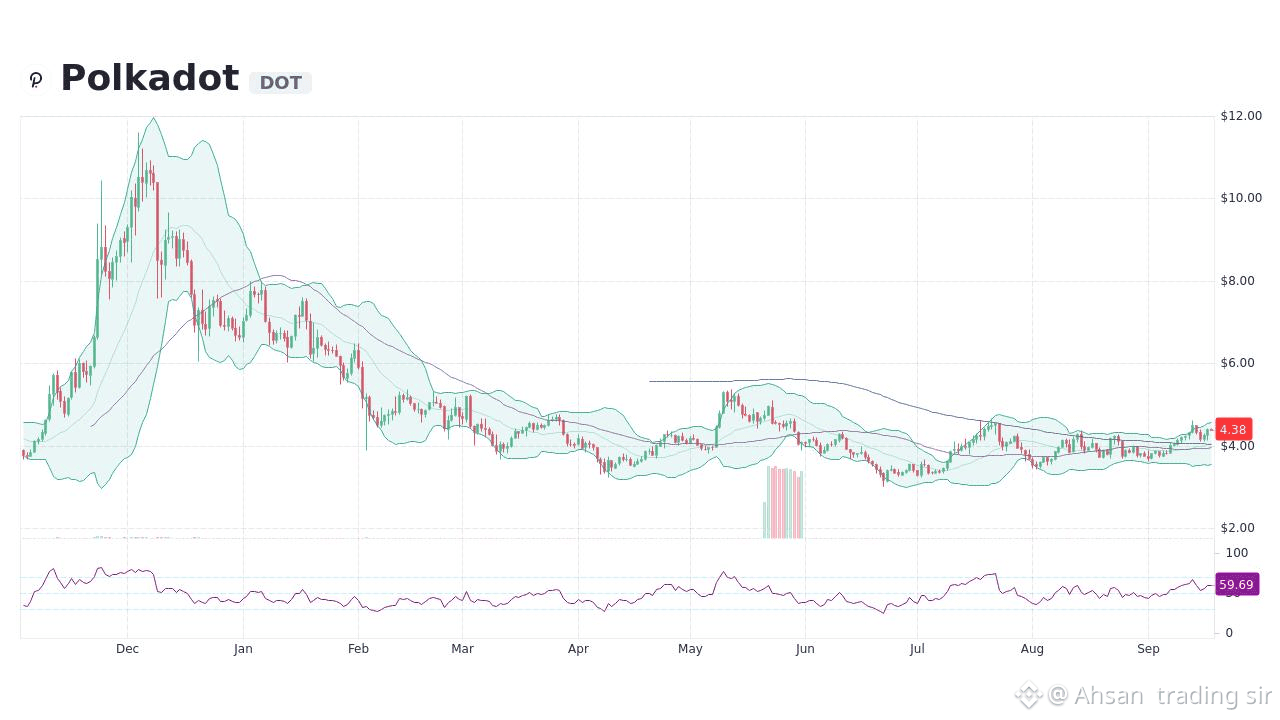The width and height of the screenshot is (1280, 720).
Task: Click the $2.00 price axis label
Action: point(1238,528)
